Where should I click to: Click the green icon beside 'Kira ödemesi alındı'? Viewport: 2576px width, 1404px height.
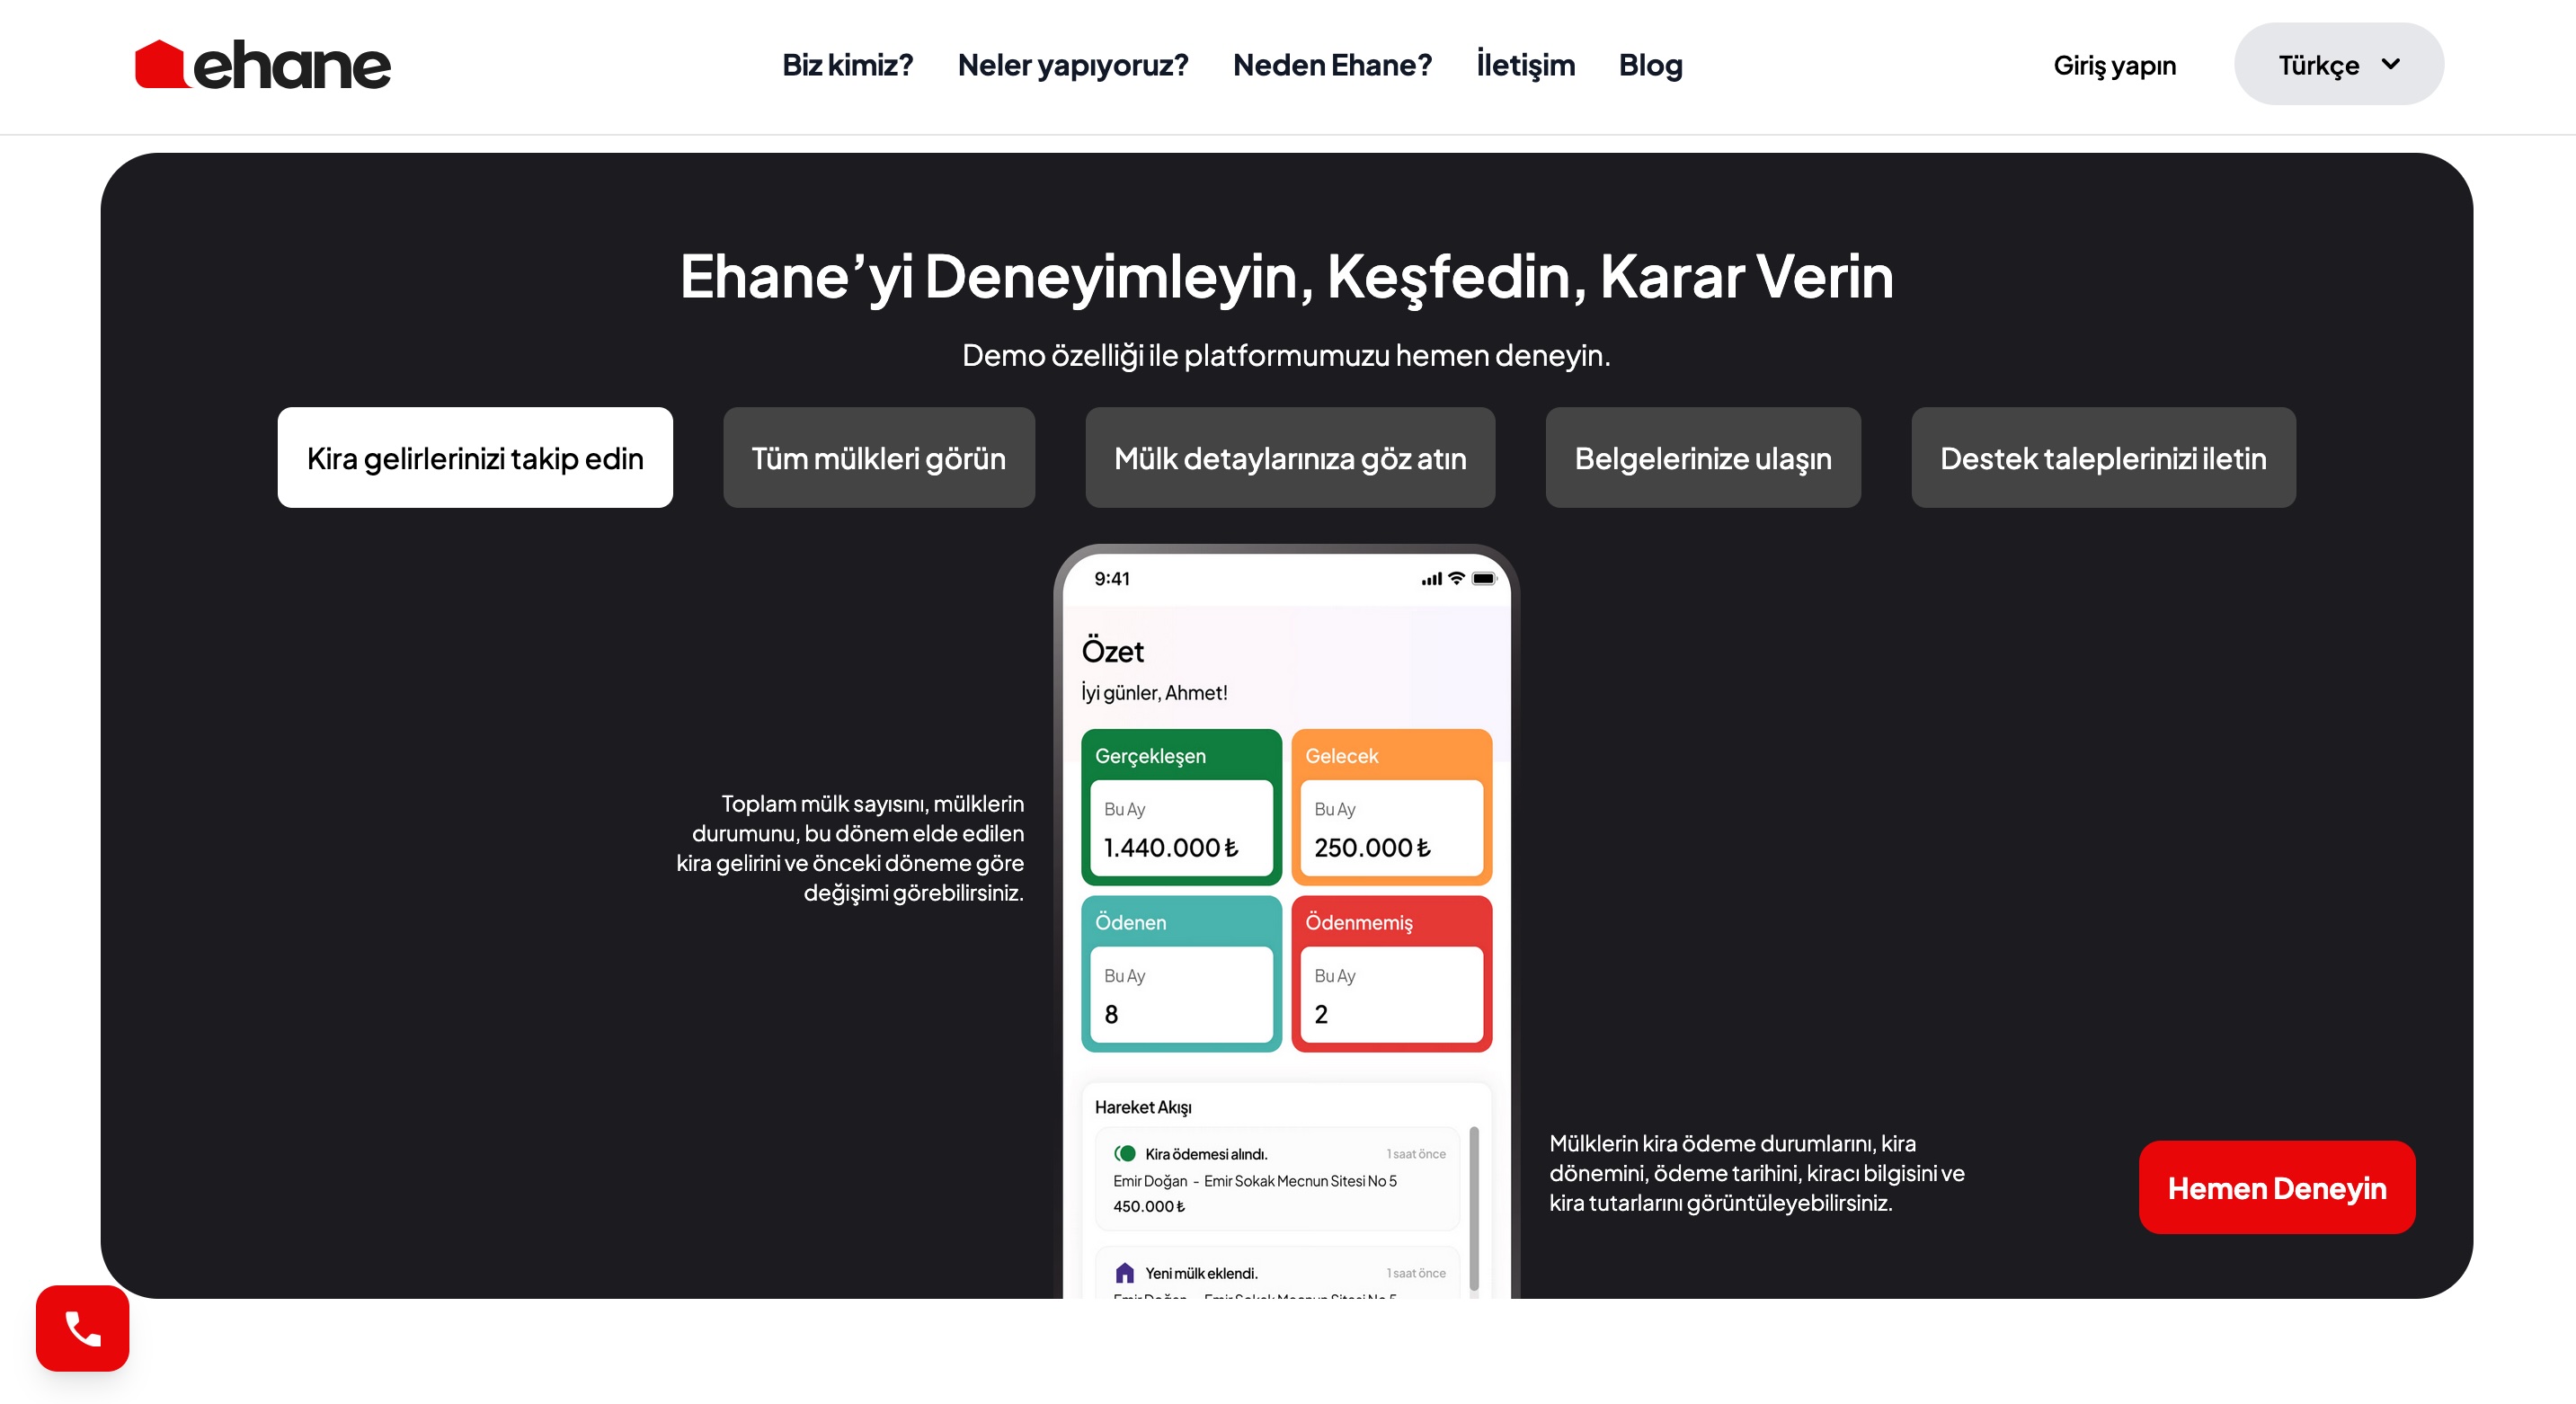[x=1124, y=1152]
